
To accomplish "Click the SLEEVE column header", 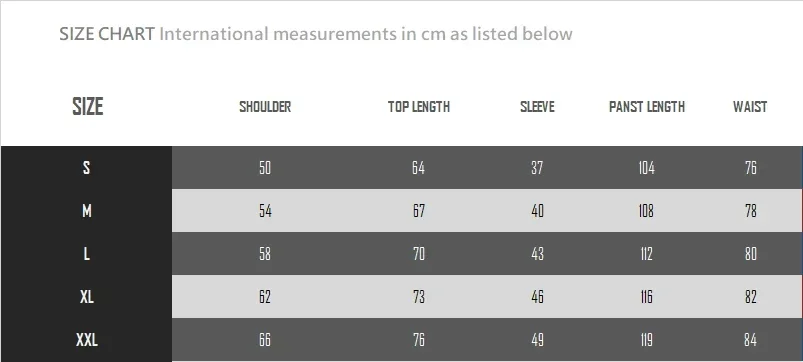I will (537, 107).
